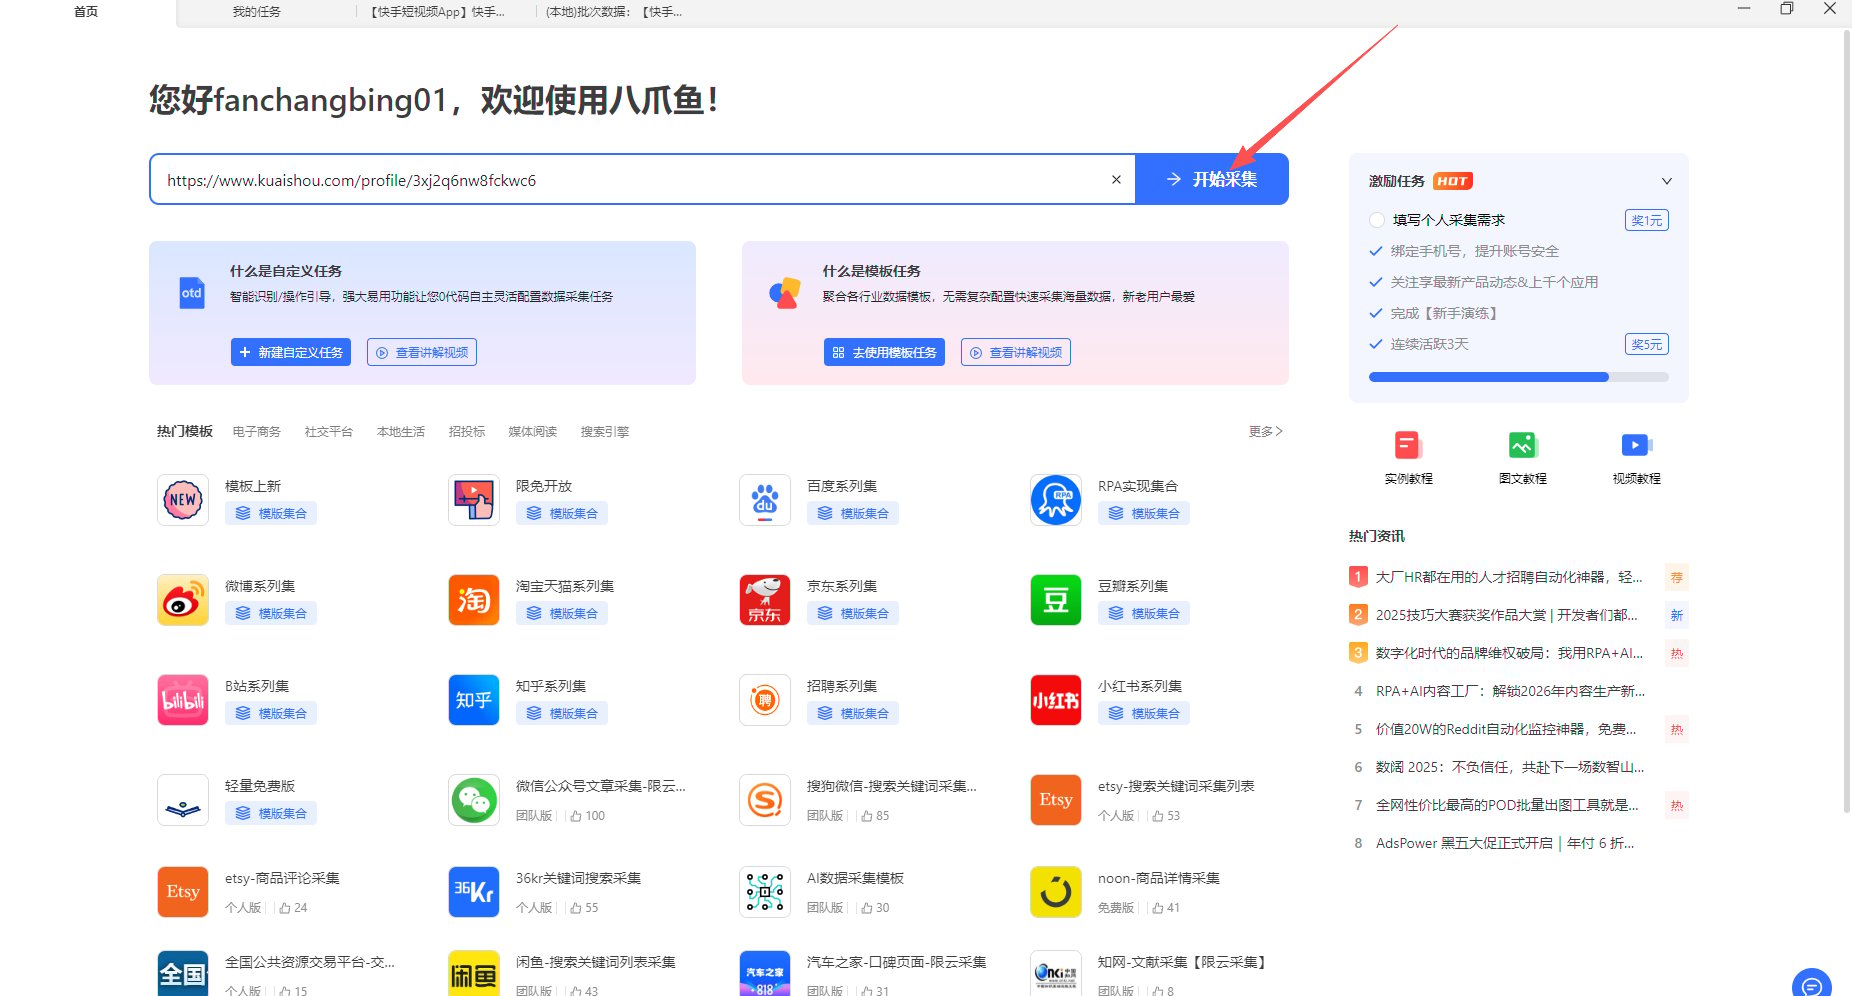Click the 奖5元 reward badge
Screen dimensions: 1852x996
pos(1646,344)
